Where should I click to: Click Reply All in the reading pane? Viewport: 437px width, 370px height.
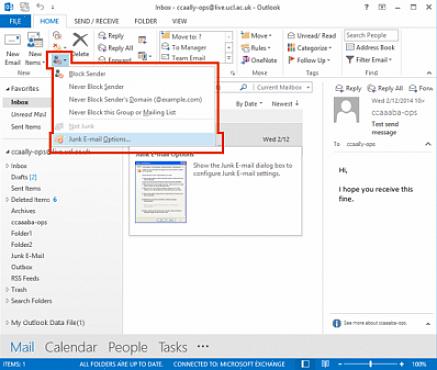(385, 88)
